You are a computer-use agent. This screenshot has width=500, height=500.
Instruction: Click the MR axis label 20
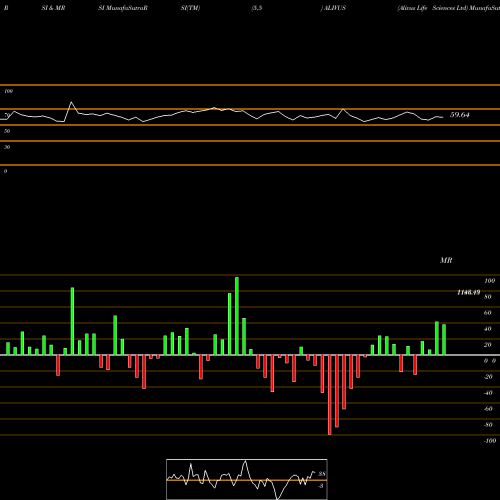(x=488, y=345)
